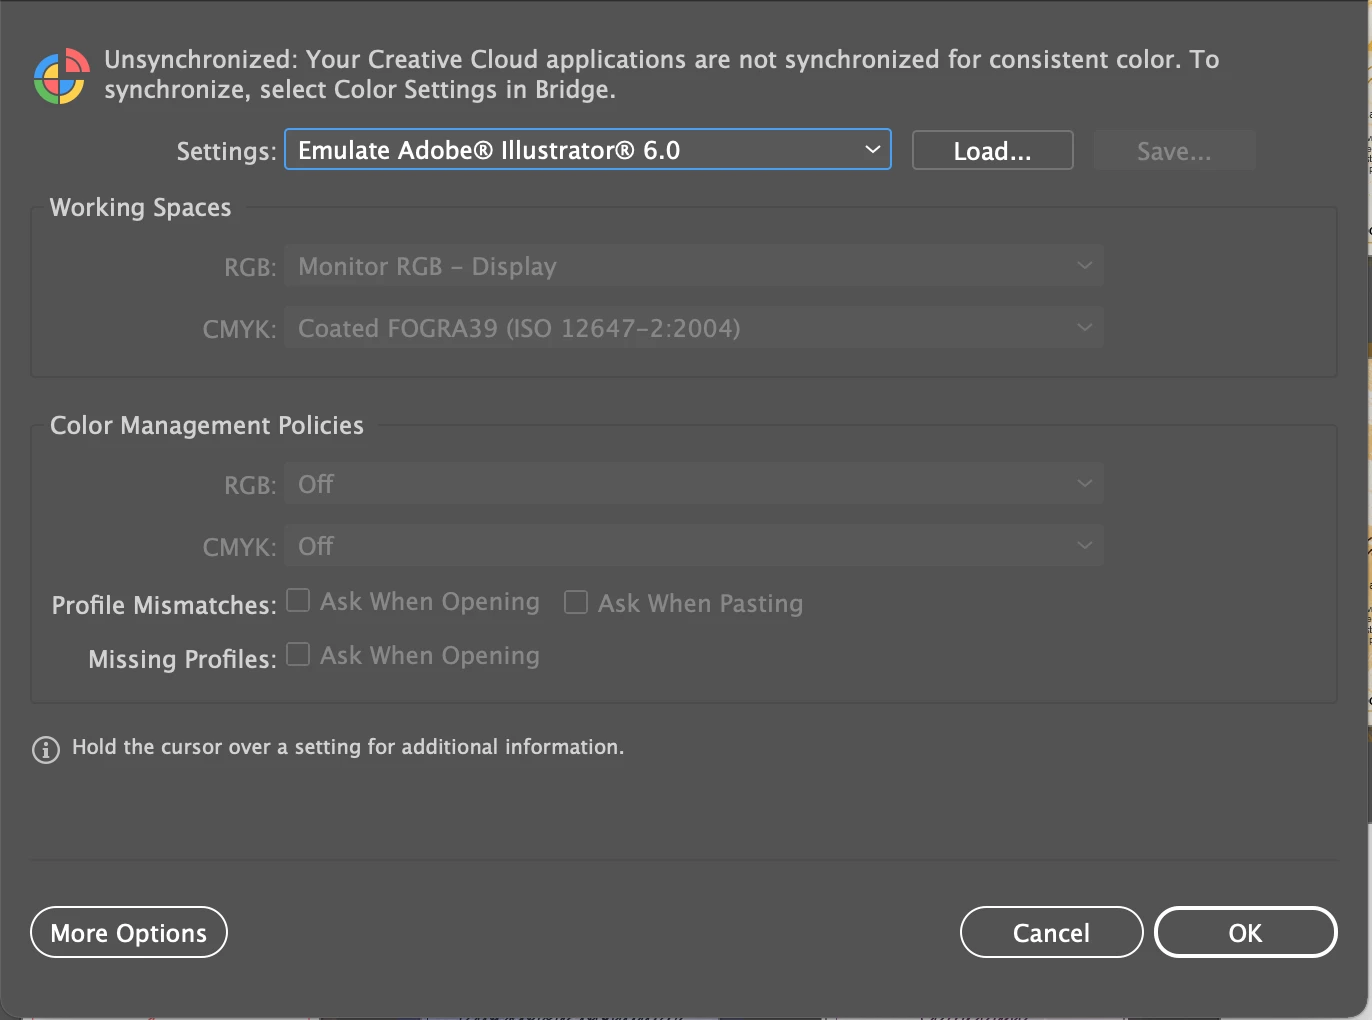Confirm settings with the OK button
Viewport: 1372px width, 1020px height.
[x=1245, y=932]
